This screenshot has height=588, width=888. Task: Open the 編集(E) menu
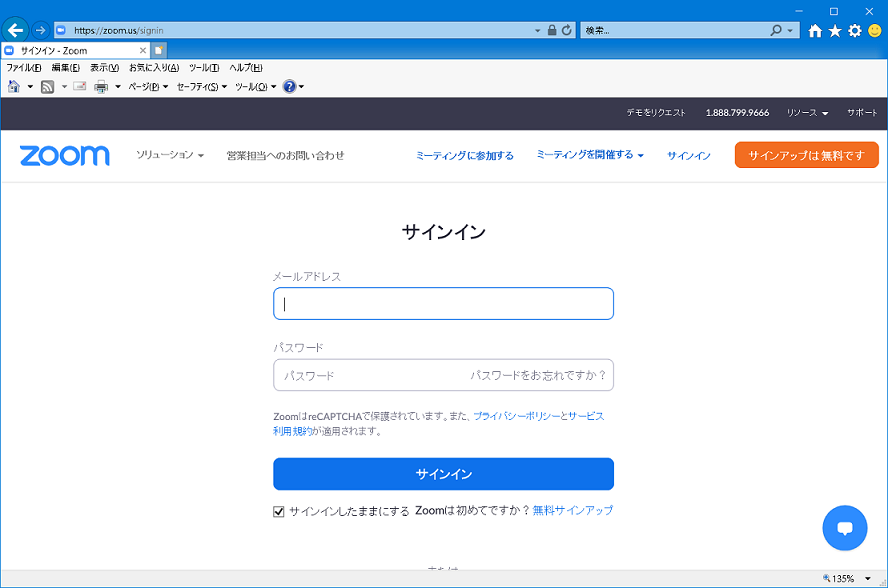click(66, 67)
